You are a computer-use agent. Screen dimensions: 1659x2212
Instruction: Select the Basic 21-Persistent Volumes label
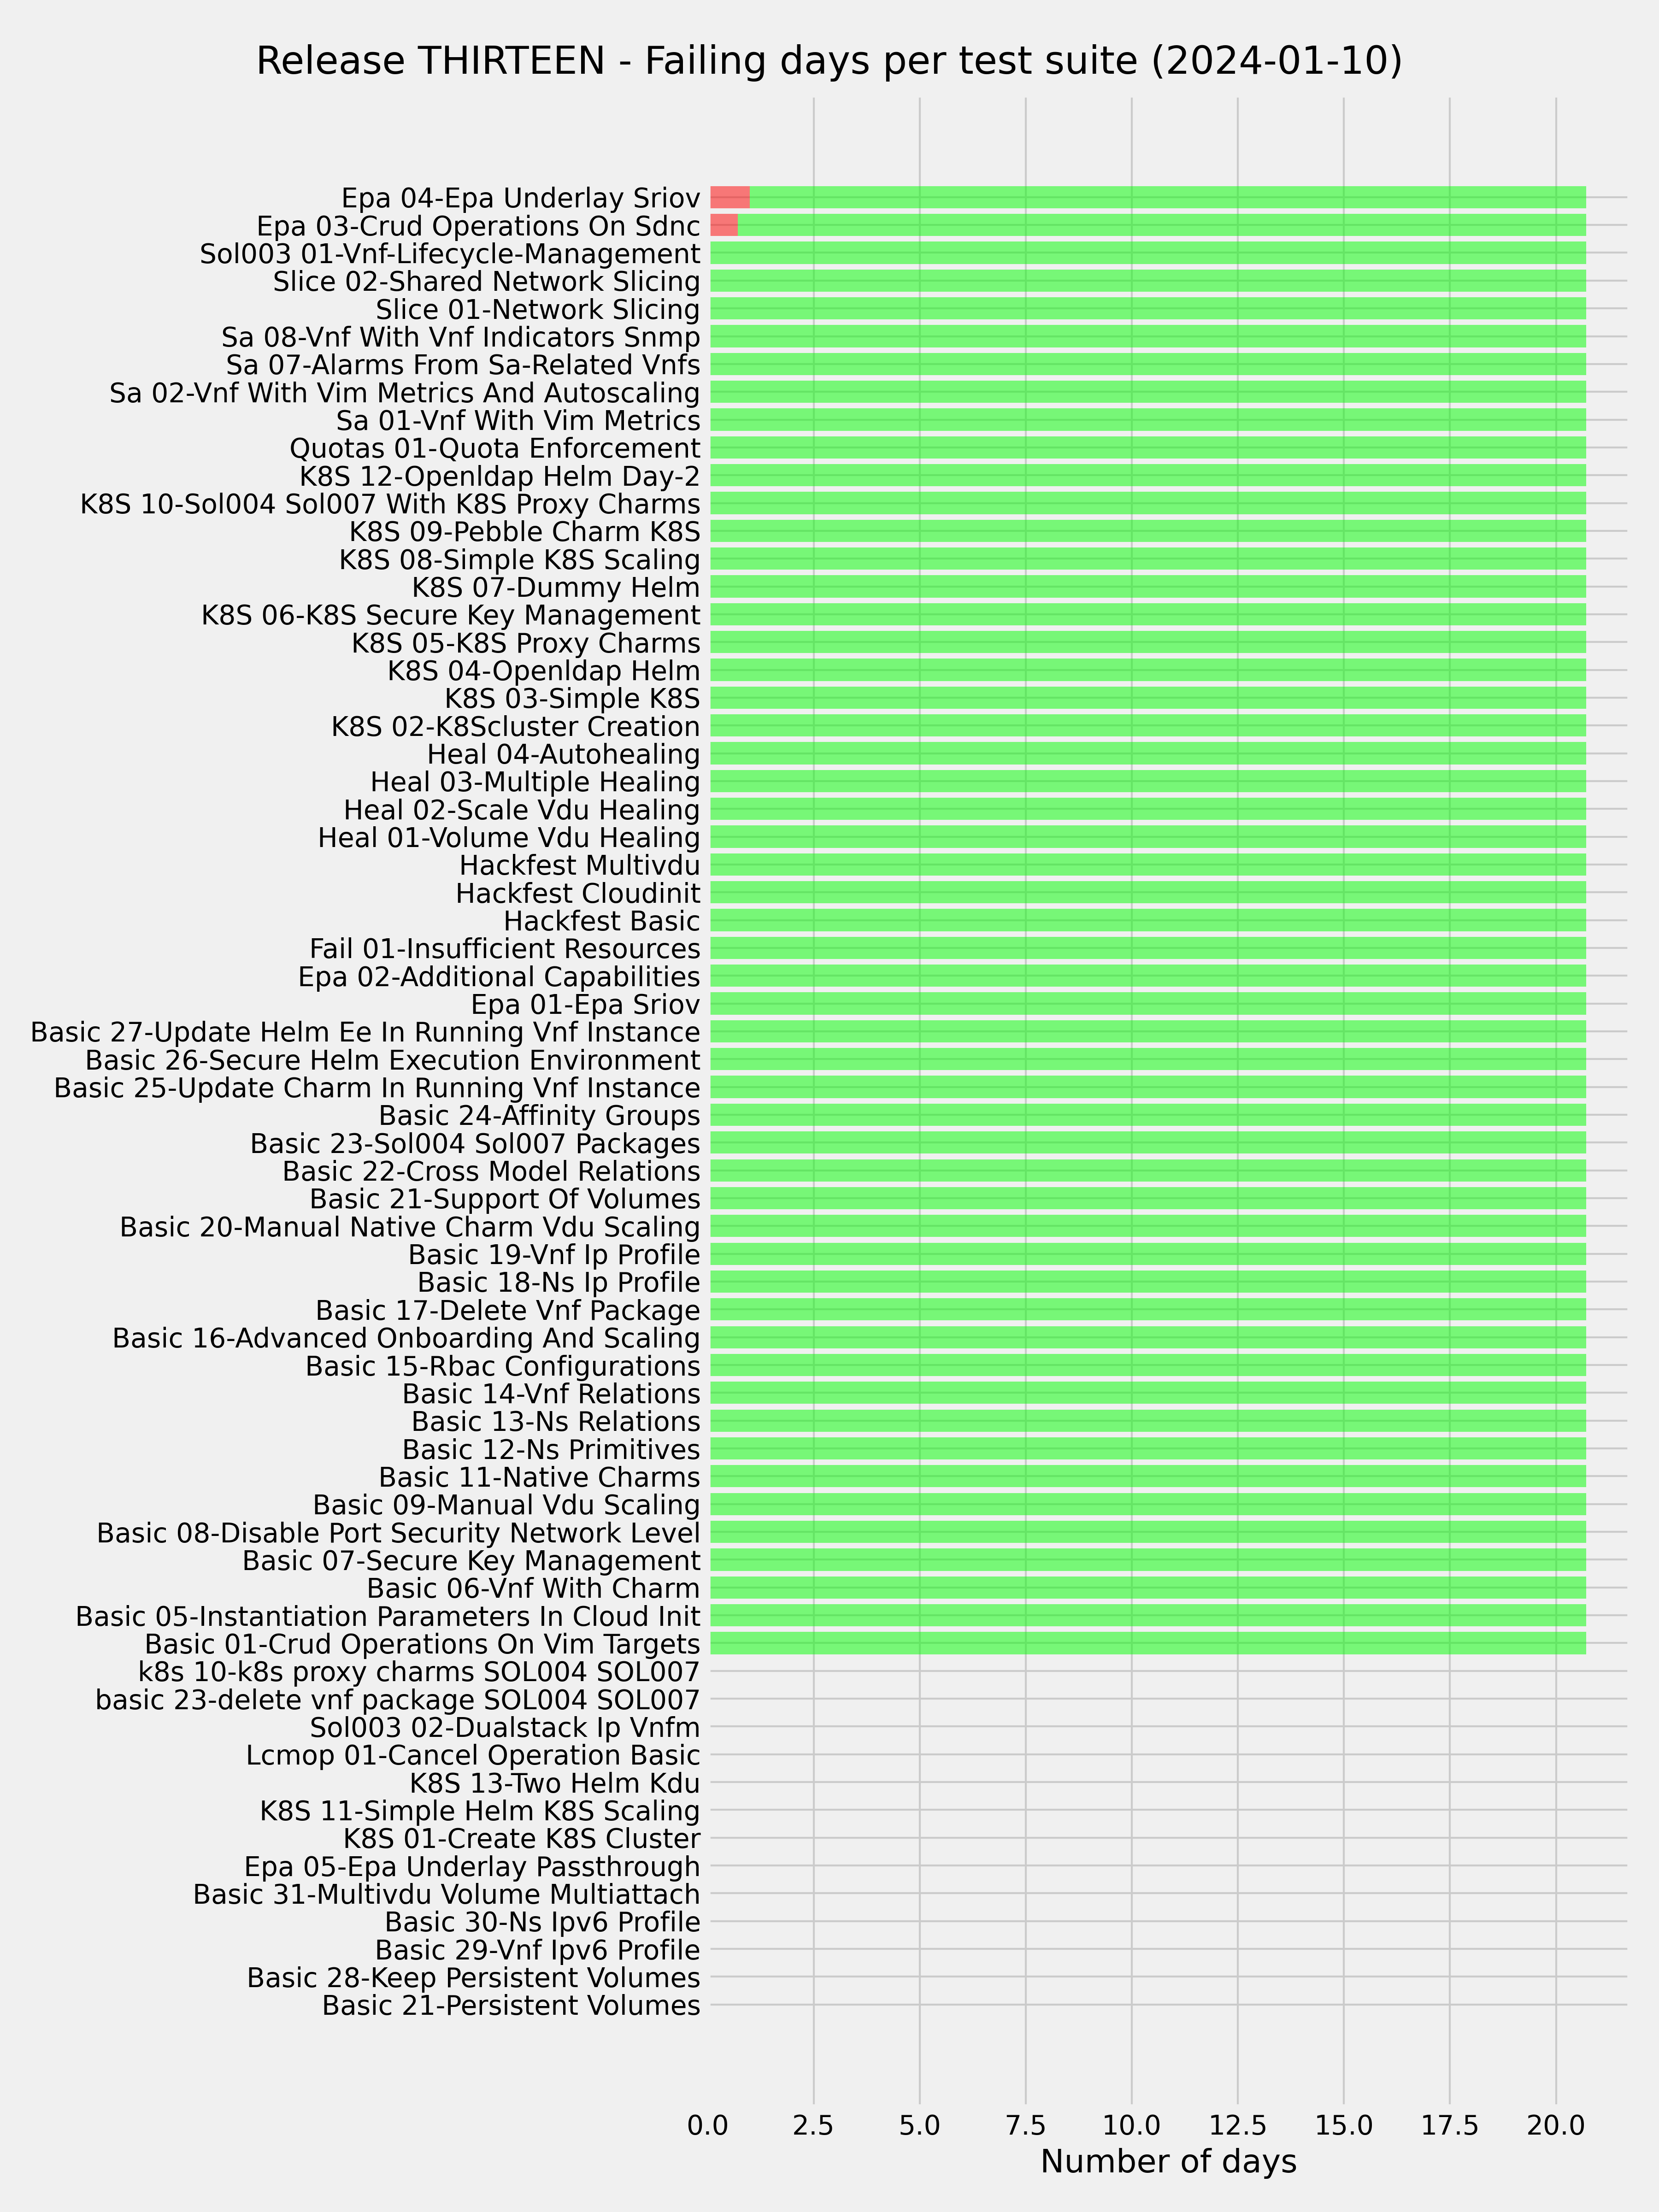coord(511,2005)
